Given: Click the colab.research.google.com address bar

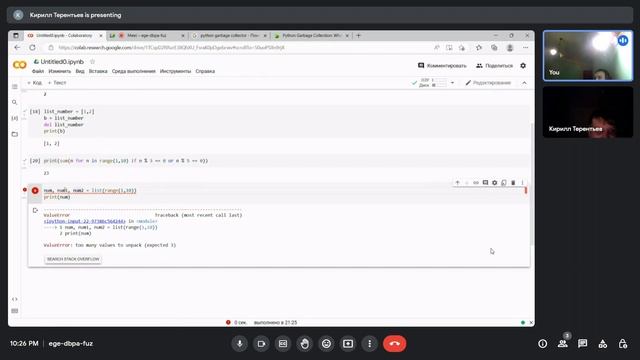Looking at the screenshot, I should point(171,47).
